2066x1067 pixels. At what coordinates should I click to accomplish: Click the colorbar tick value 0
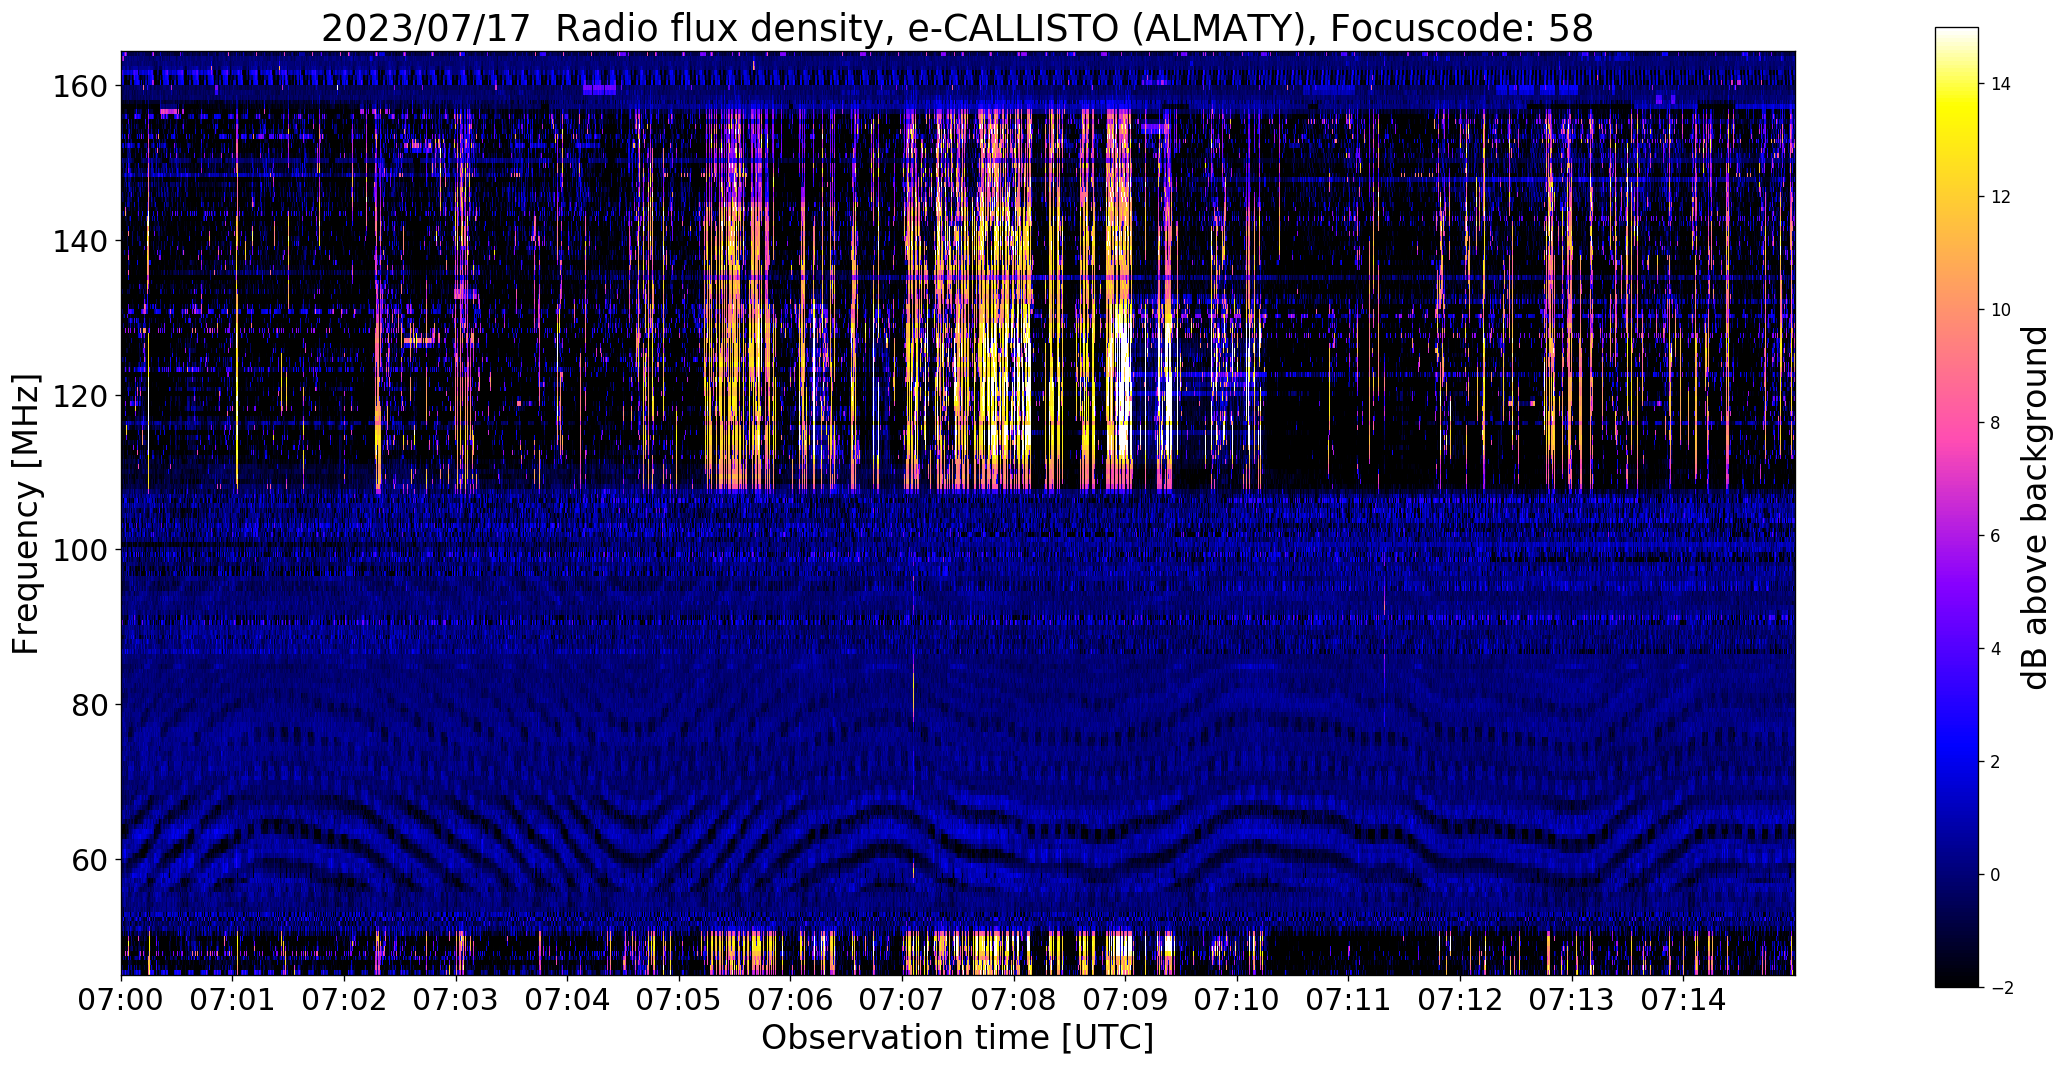(1996, 876)
